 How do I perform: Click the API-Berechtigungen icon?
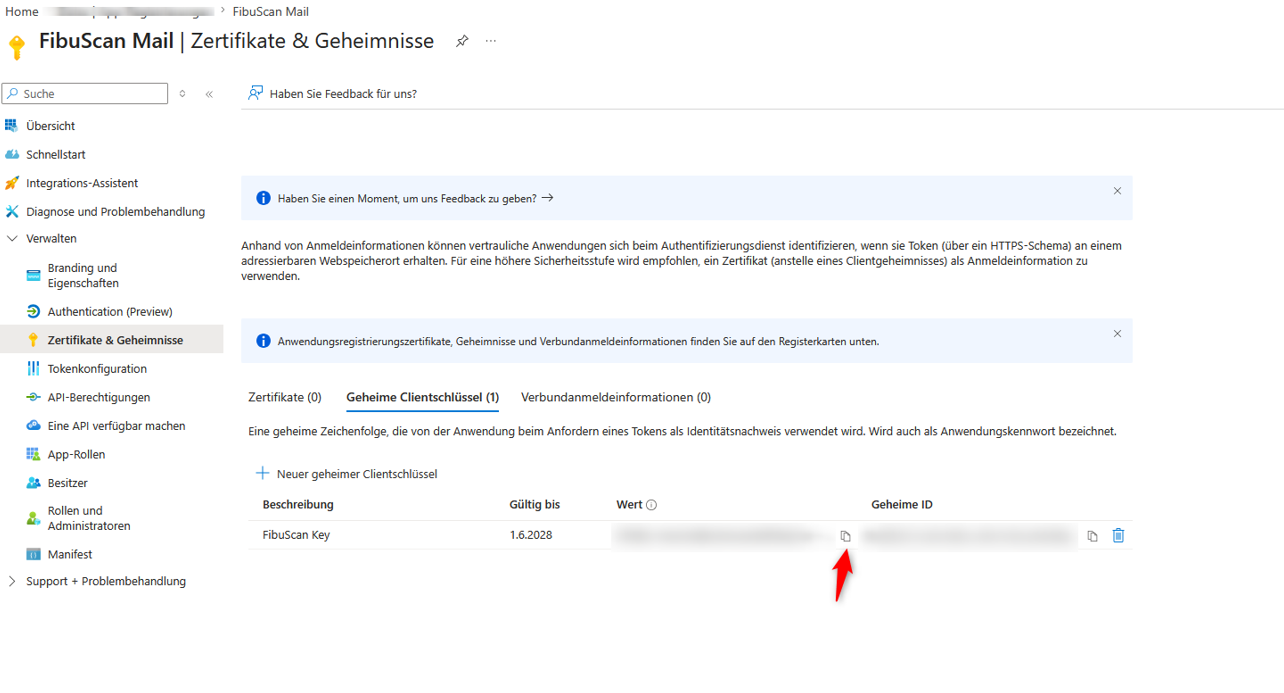pyautogui.click(x=33, y=398)
